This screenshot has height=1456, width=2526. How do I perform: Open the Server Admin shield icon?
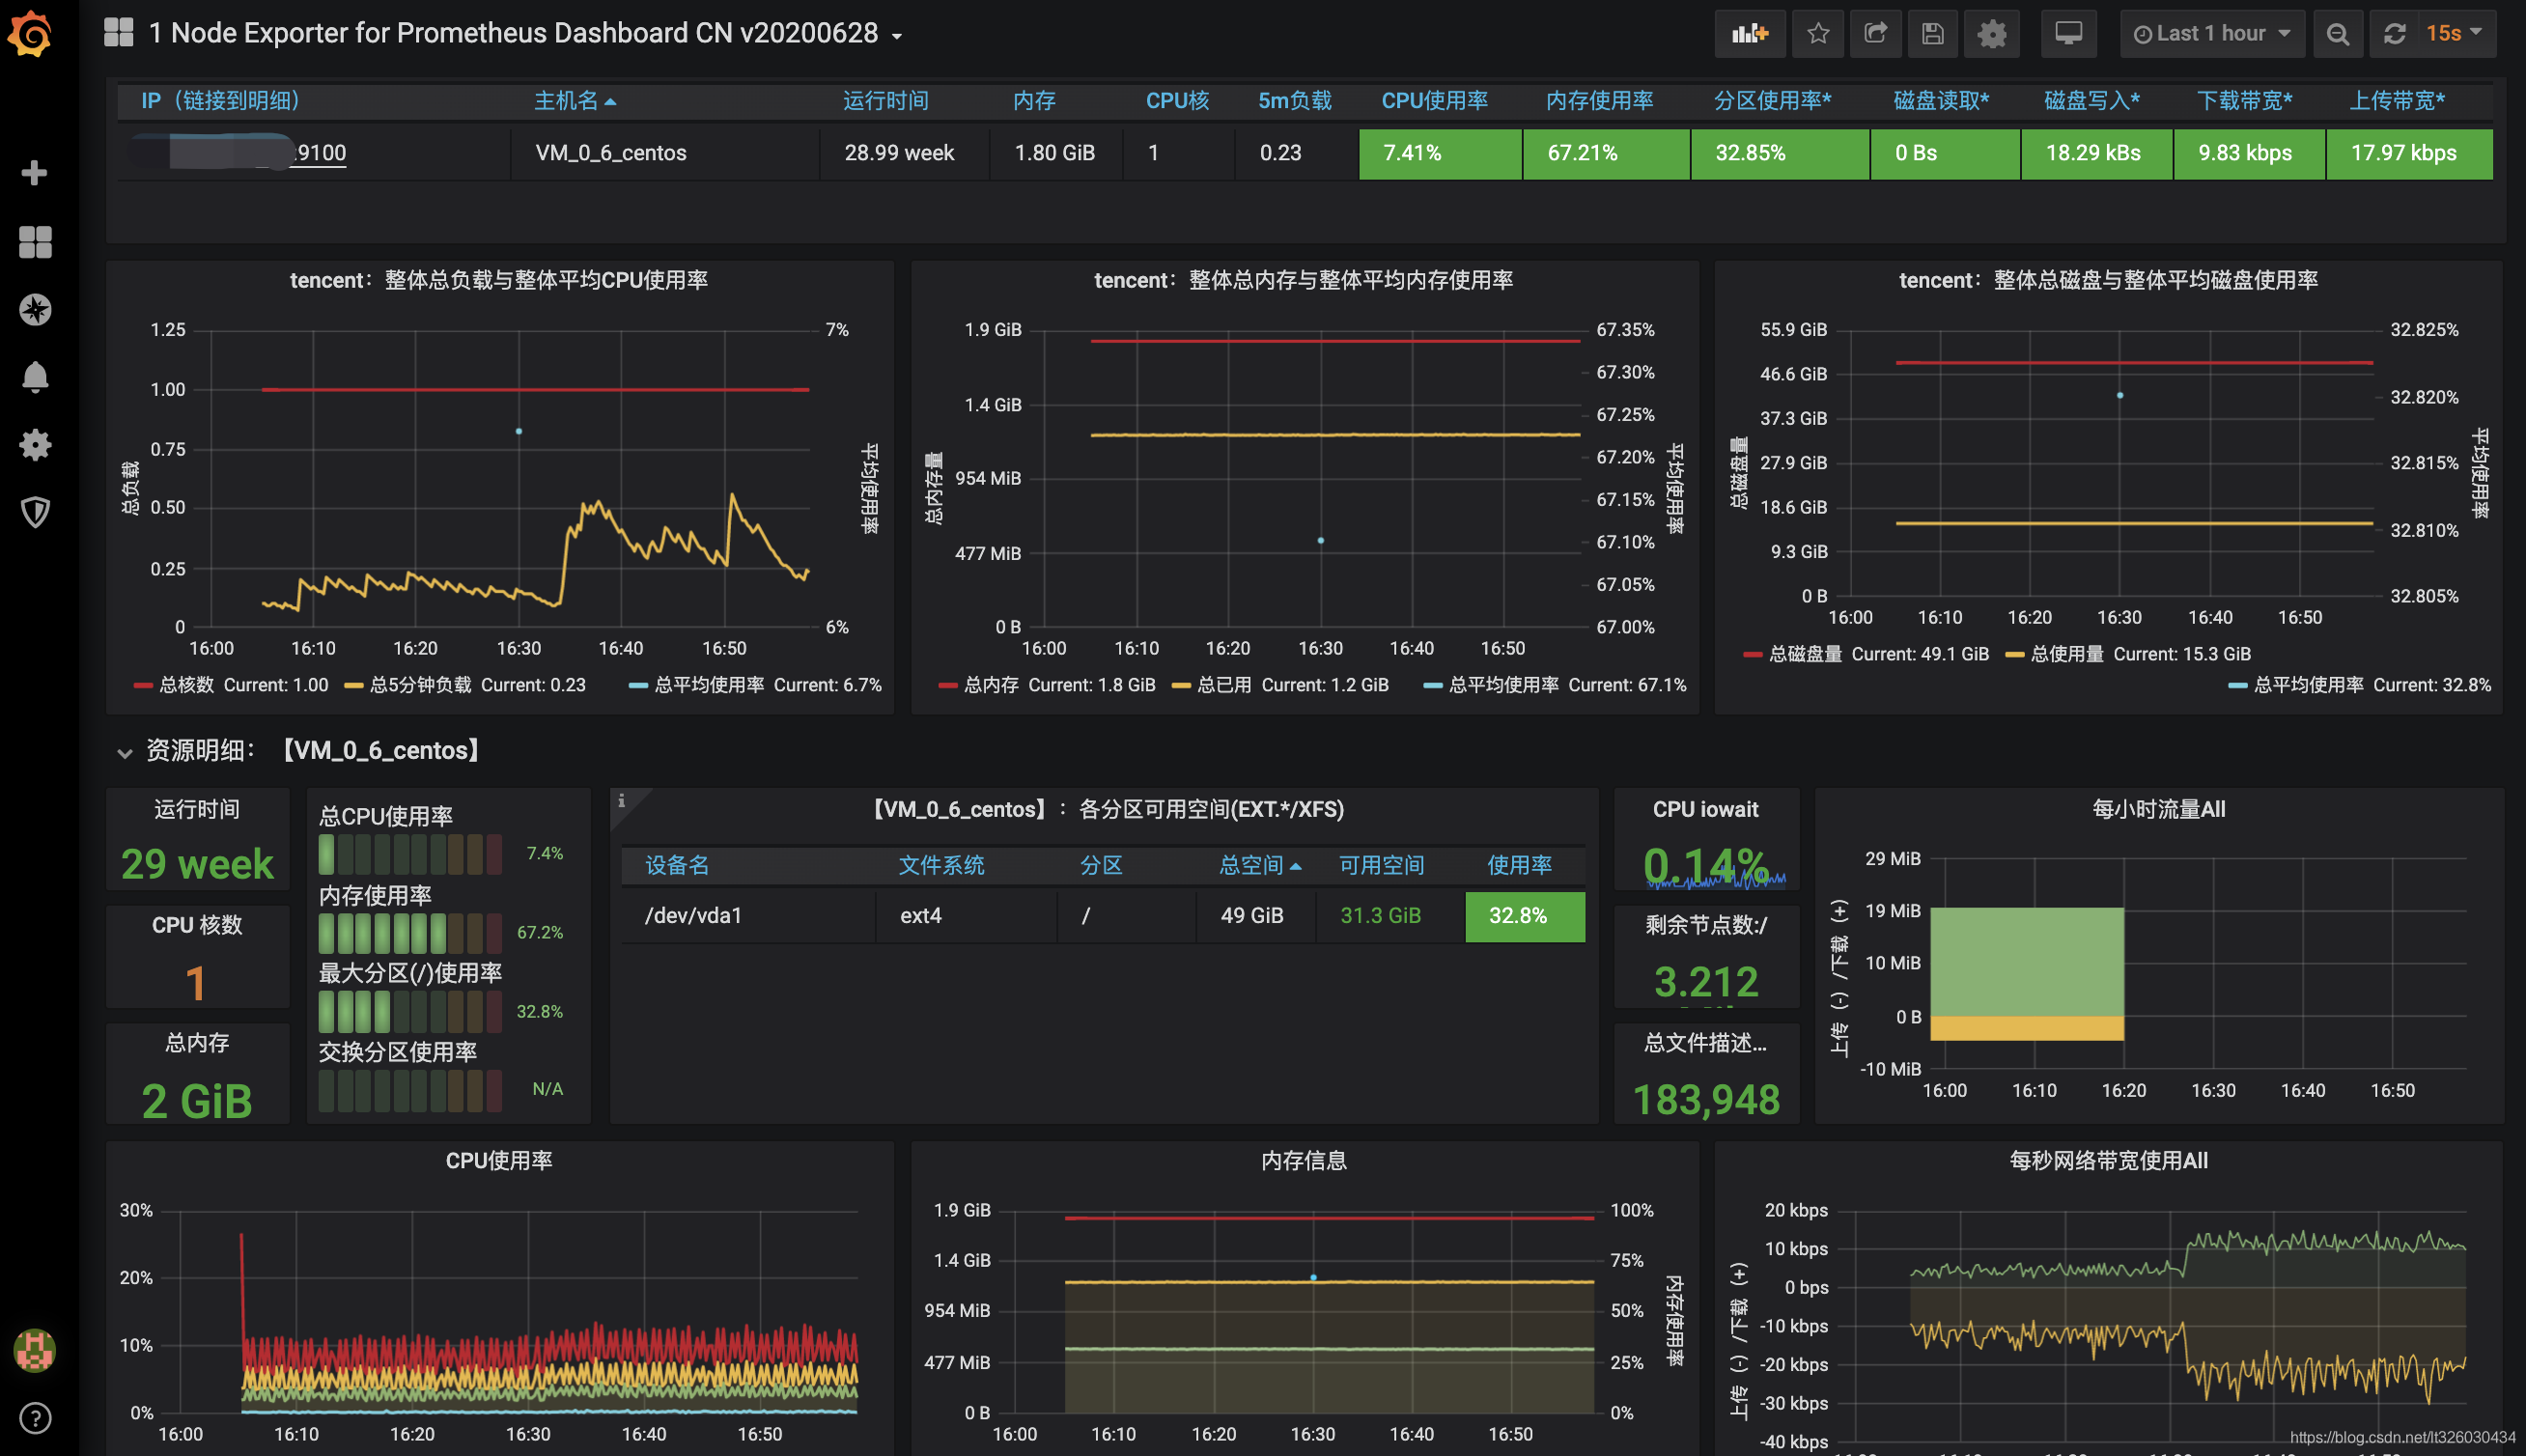(35, 512)
